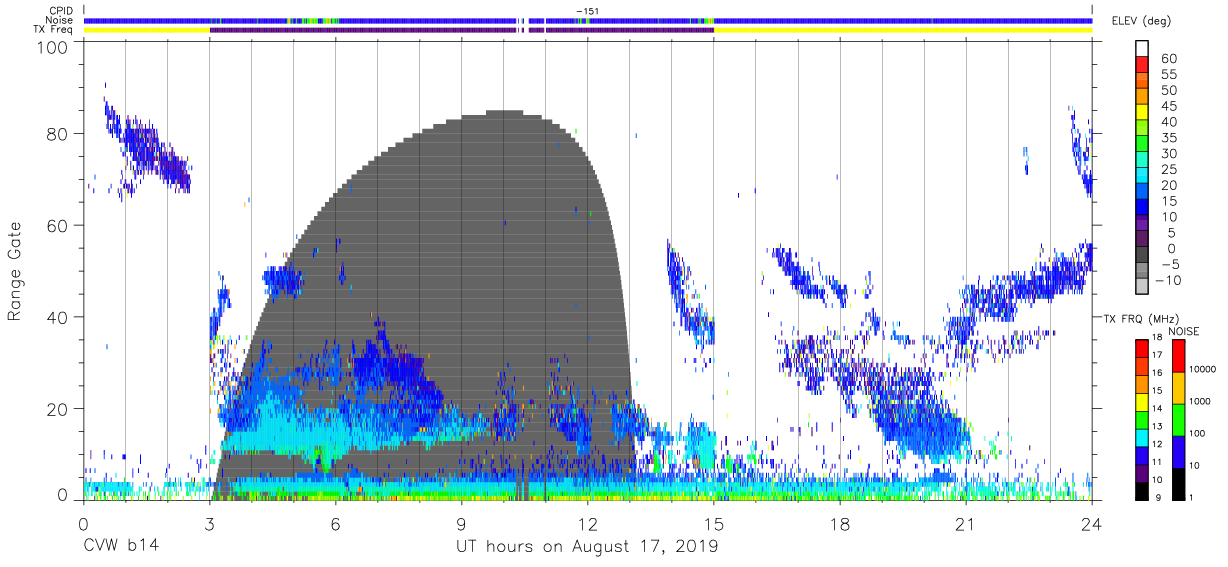Click the '40' tick on the Range Gate axis
The width and height of the screenshot is (1228, 567).
pyautogui.click(x=58, y=317)
